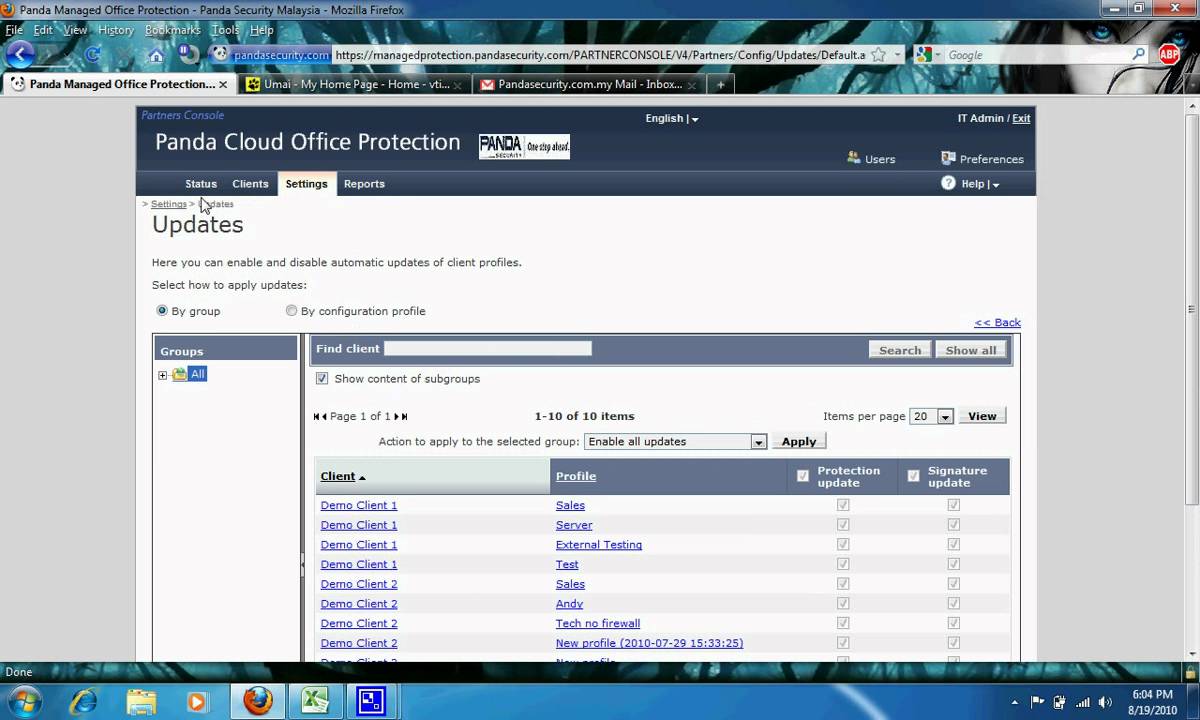Click the Exit link
This screenshot has height=720, width=1200.
[1021, 118]
